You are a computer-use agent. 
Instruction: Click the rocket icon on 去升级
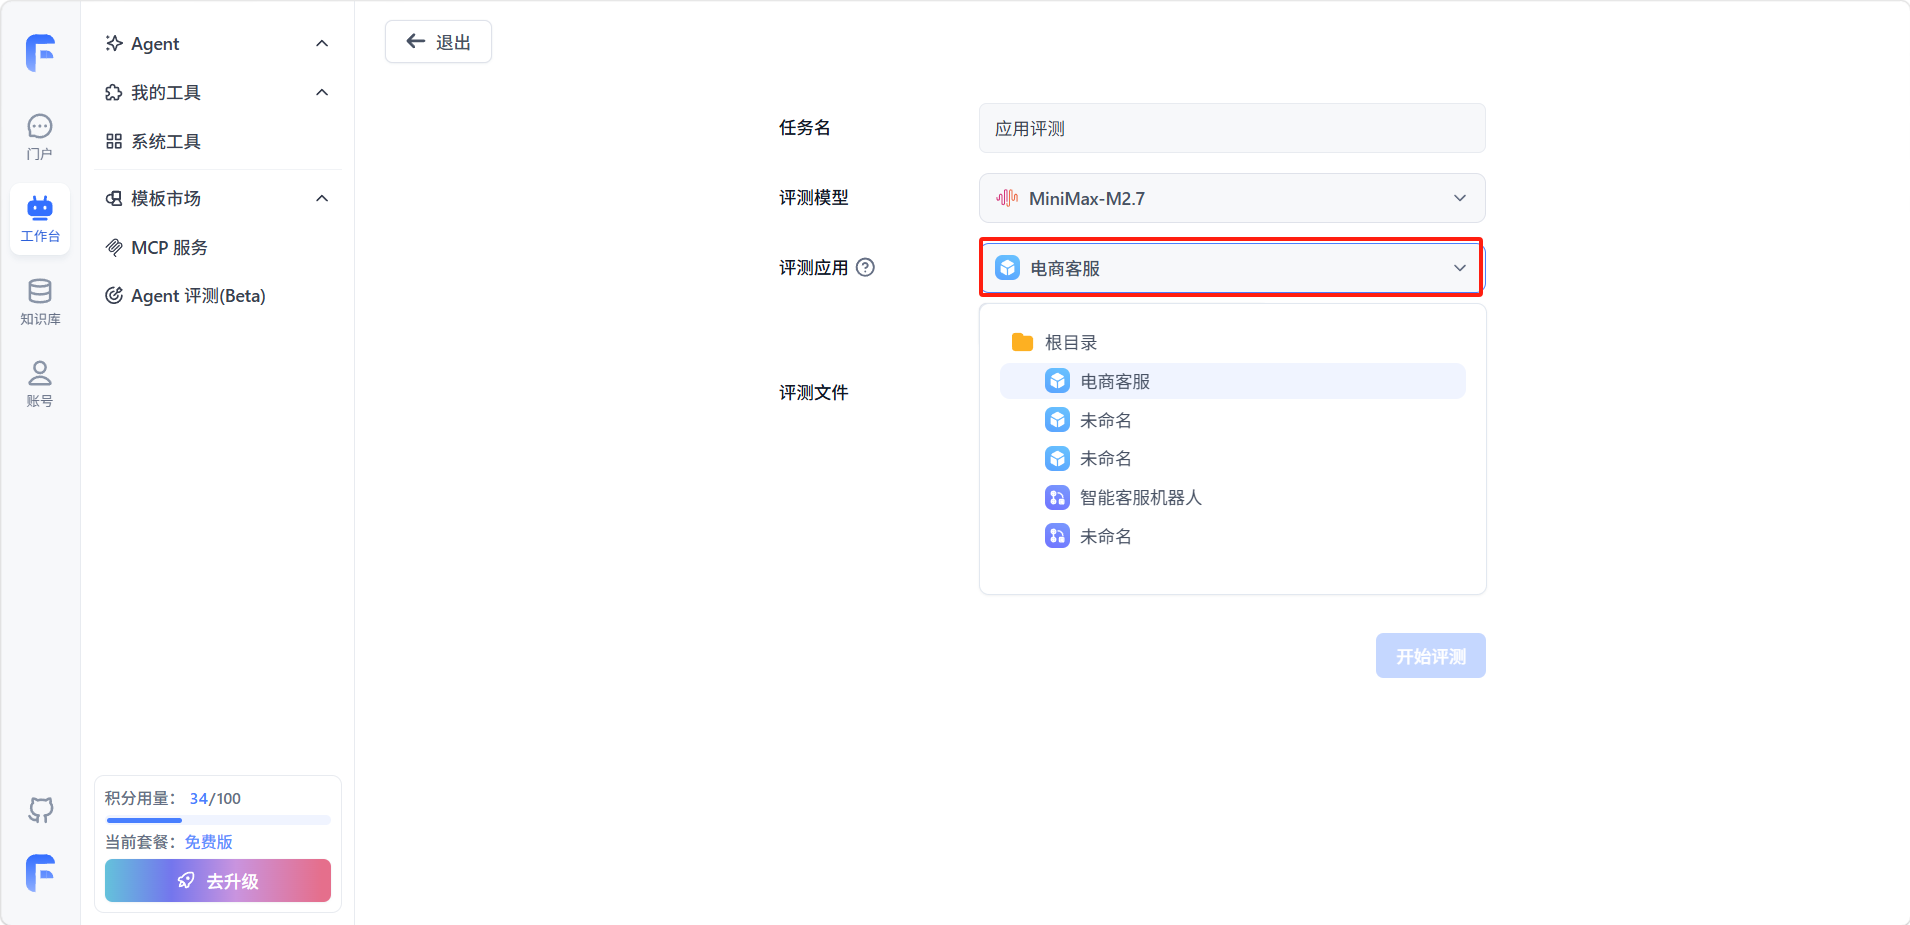tap(186, 880)
